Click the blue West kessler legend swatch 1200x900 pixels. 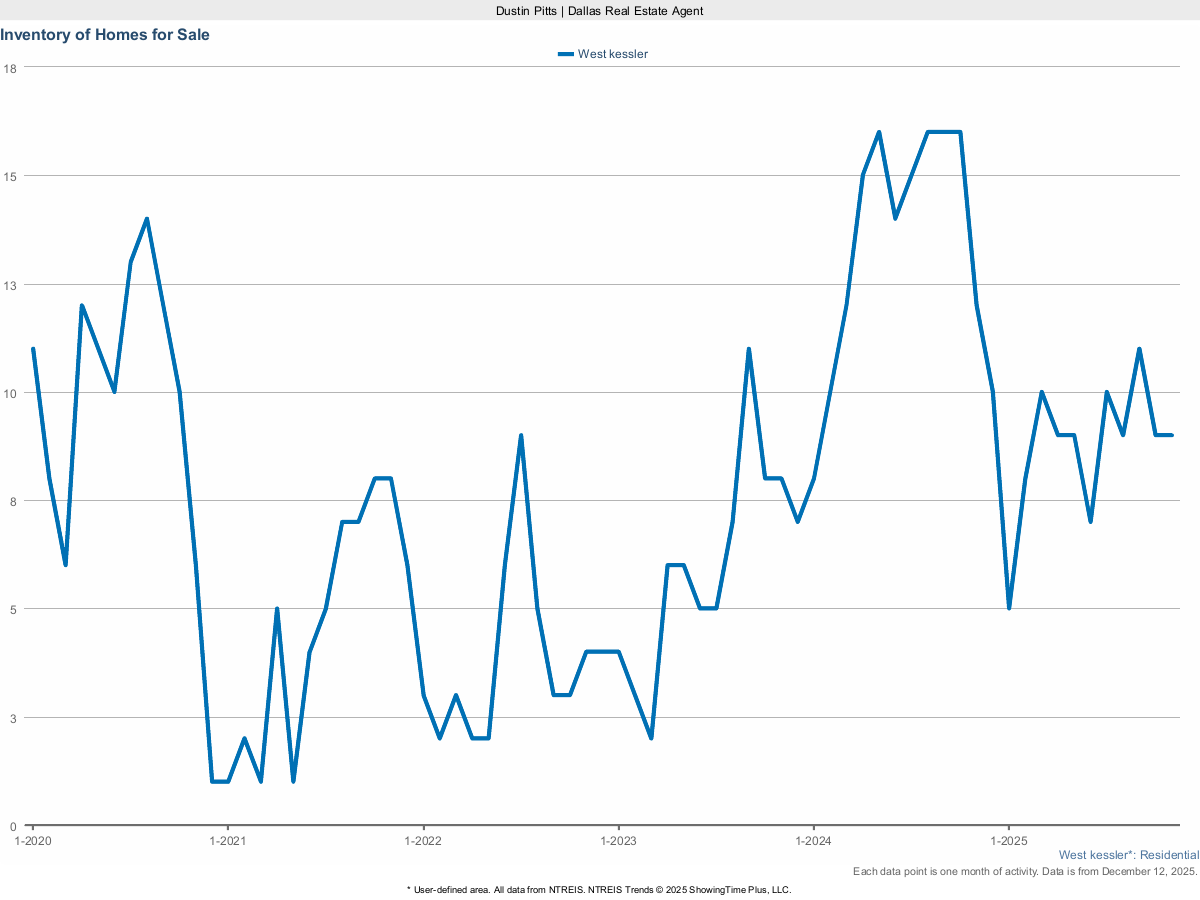tap(566, 54)
